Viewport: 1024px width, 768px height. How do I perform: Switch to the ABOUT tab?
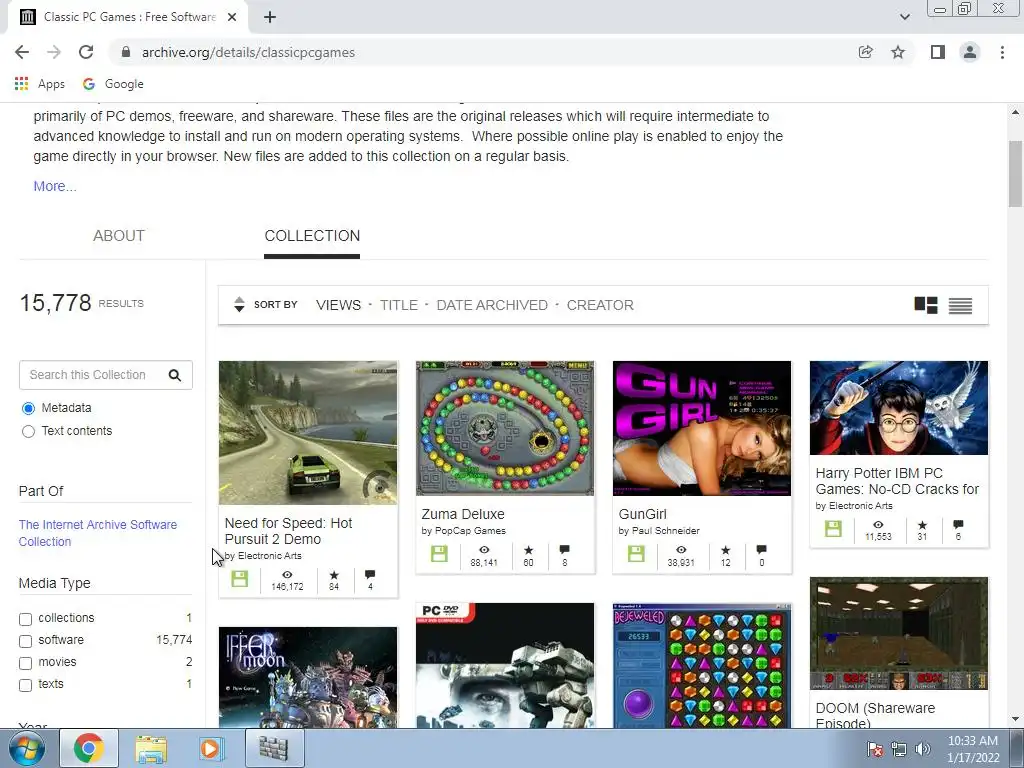(119, 236)
